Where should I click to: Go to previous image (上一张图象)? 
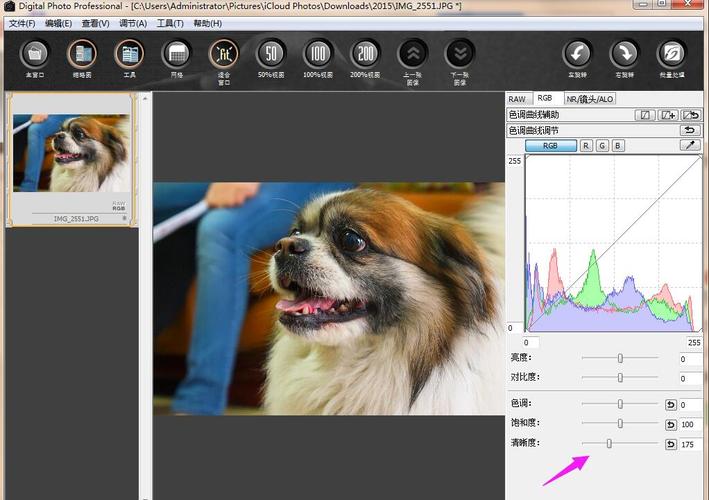pyautogui.click(x=412, y=54)
